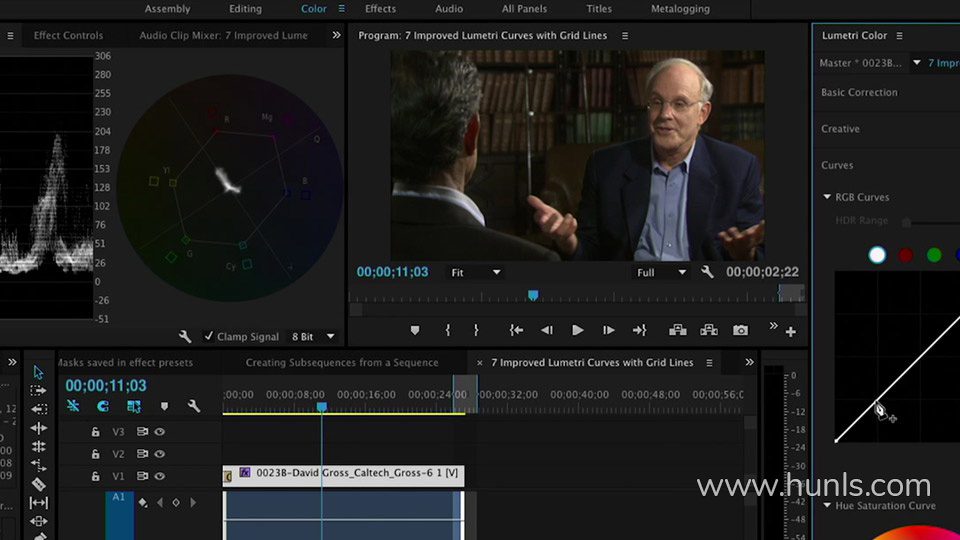This screenshot has height=540, width=960.
Task: Collapse the Hue Saturation Curve section
Action: [827, 505]
